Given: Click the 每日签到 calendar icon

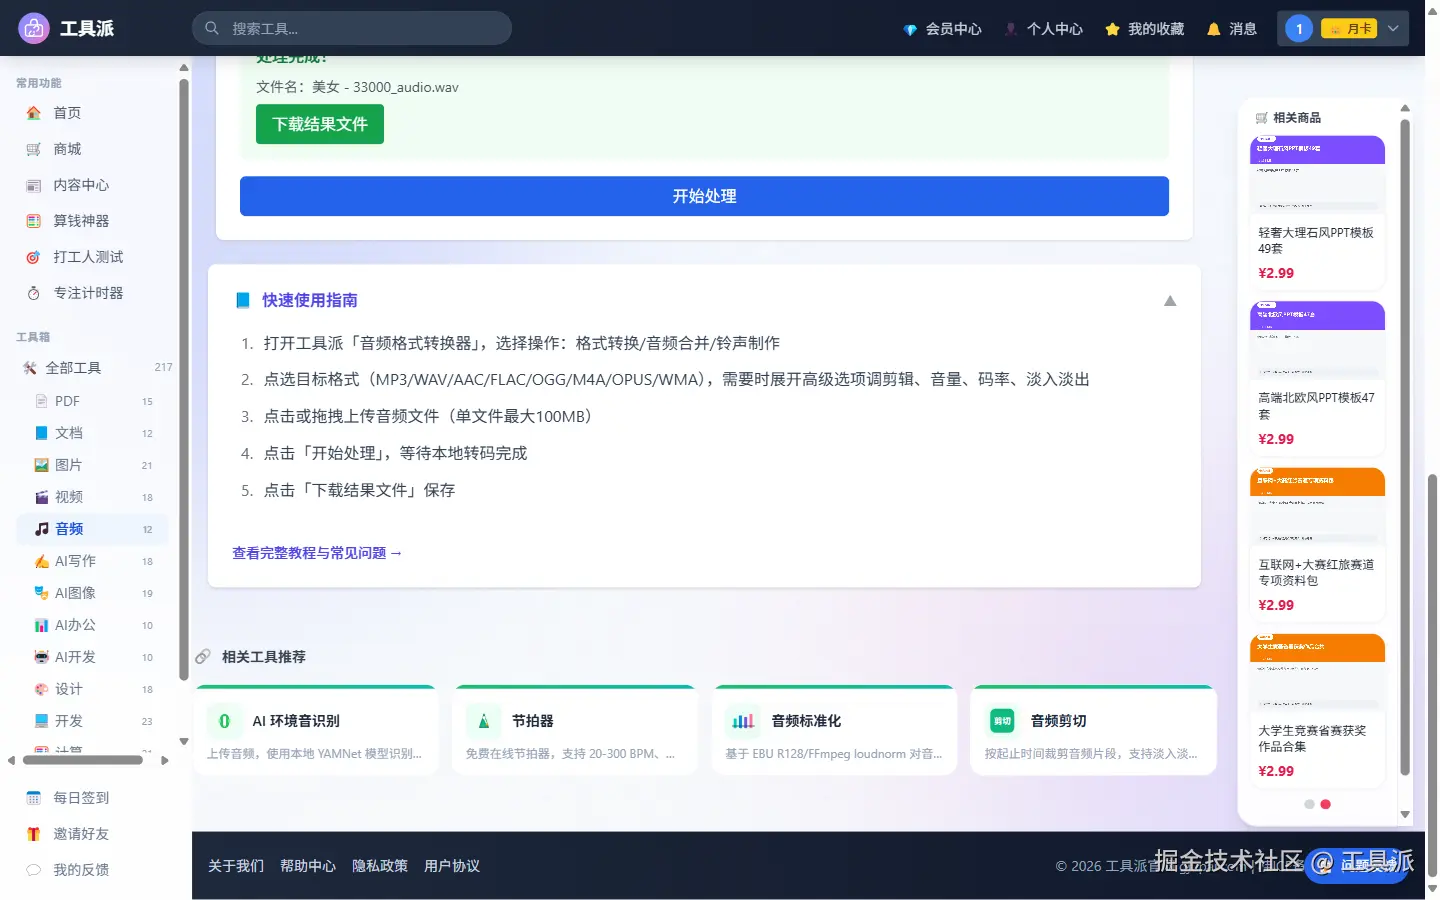Looking at the screenshot, I should coord(34,798).
